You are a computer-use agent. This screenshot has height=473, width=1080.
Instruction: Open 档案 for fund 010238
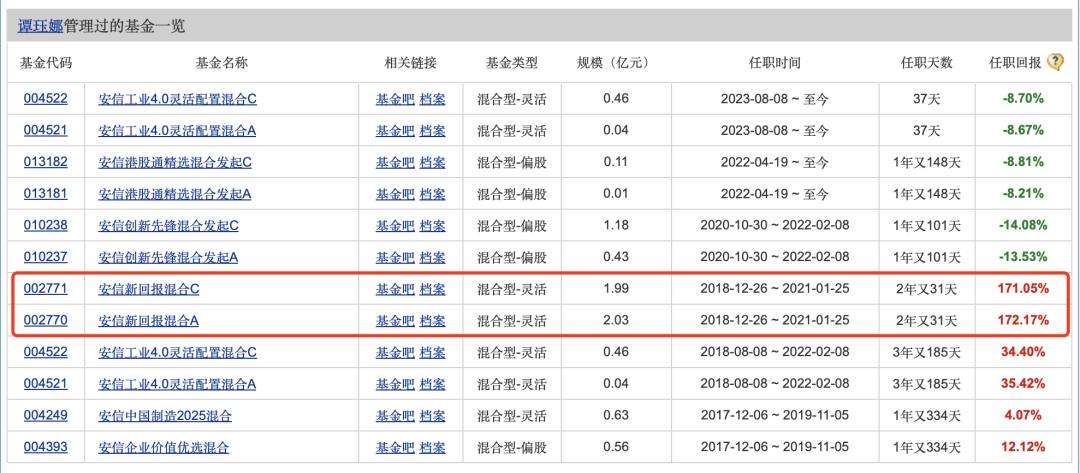tap(433, 225)
